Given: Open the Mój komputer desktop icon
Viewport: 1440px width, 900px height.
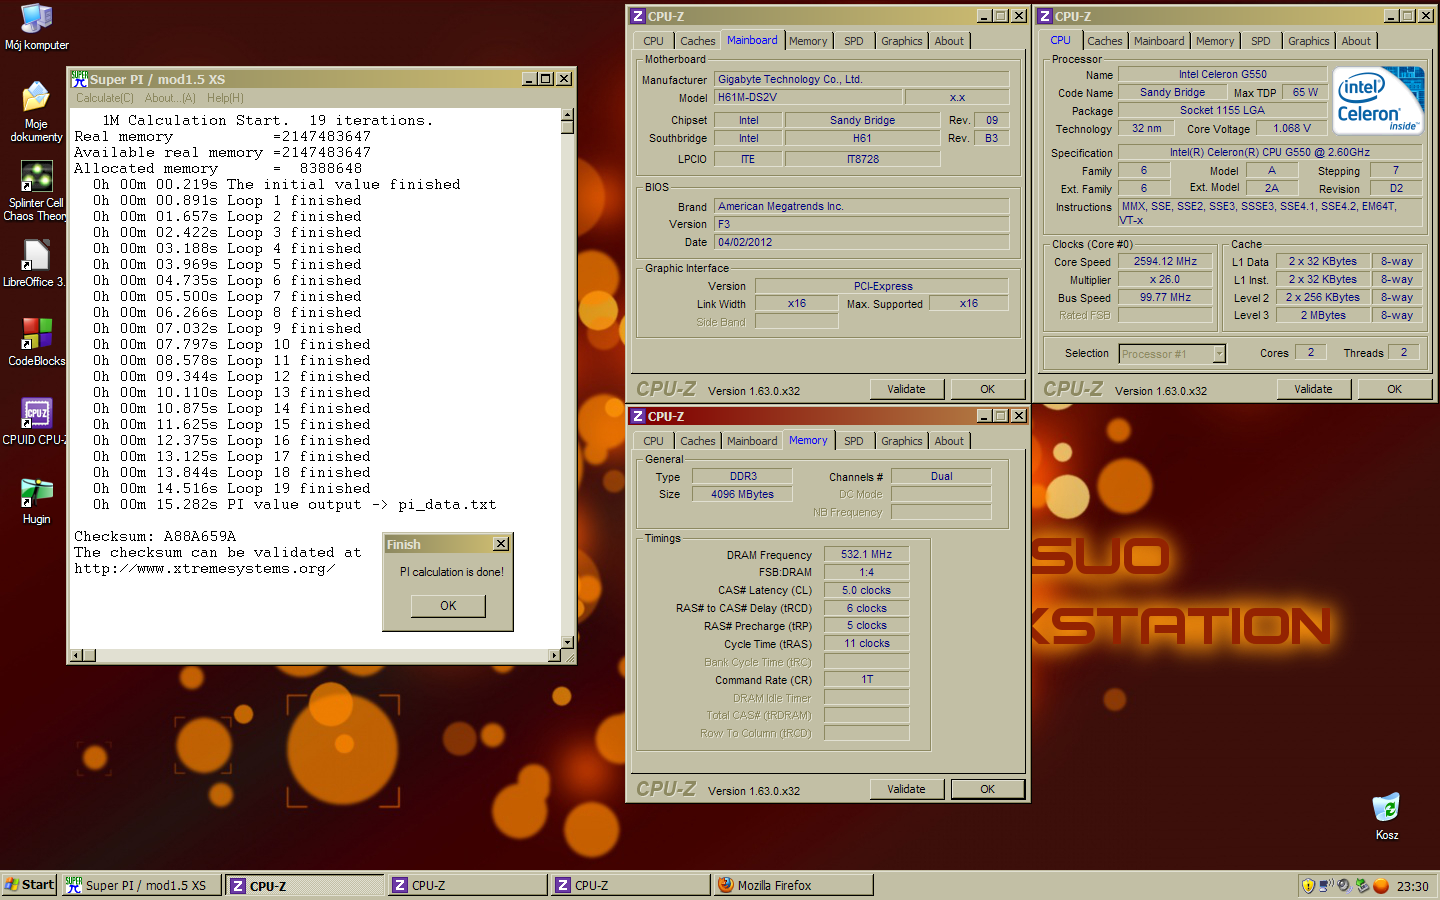Looking at the screenshot, I should (36, 27).
